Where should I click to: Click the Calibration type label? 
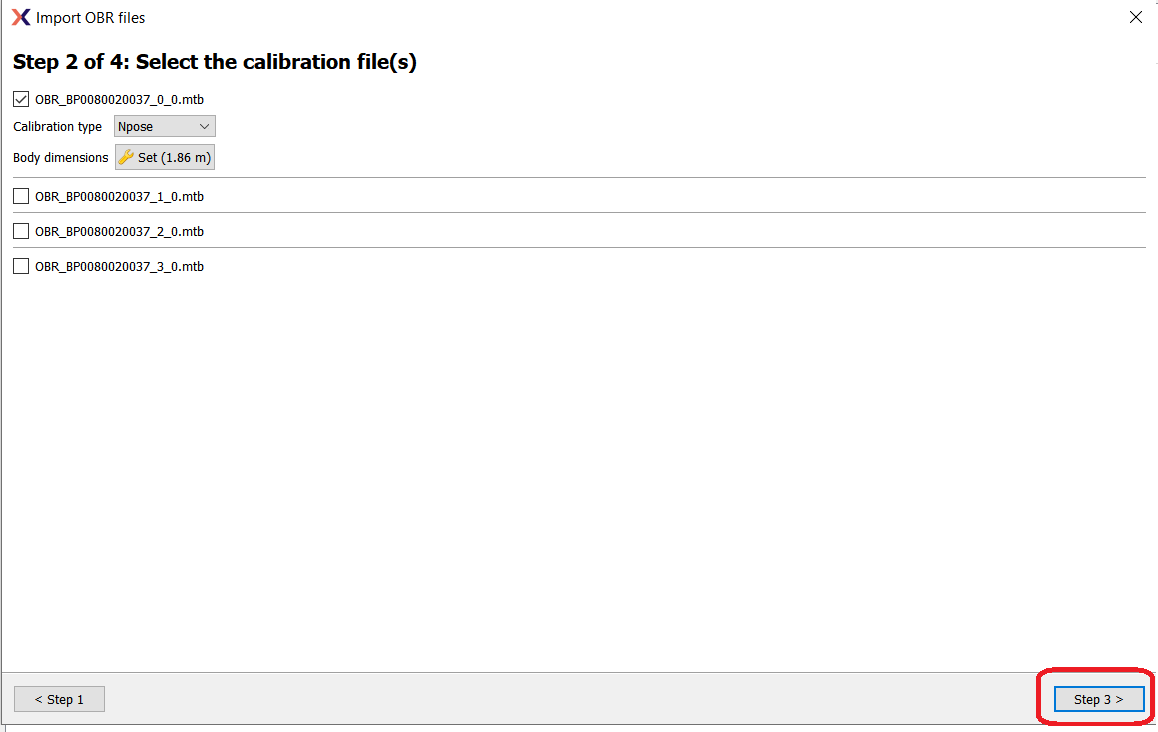tap(58, 126)
